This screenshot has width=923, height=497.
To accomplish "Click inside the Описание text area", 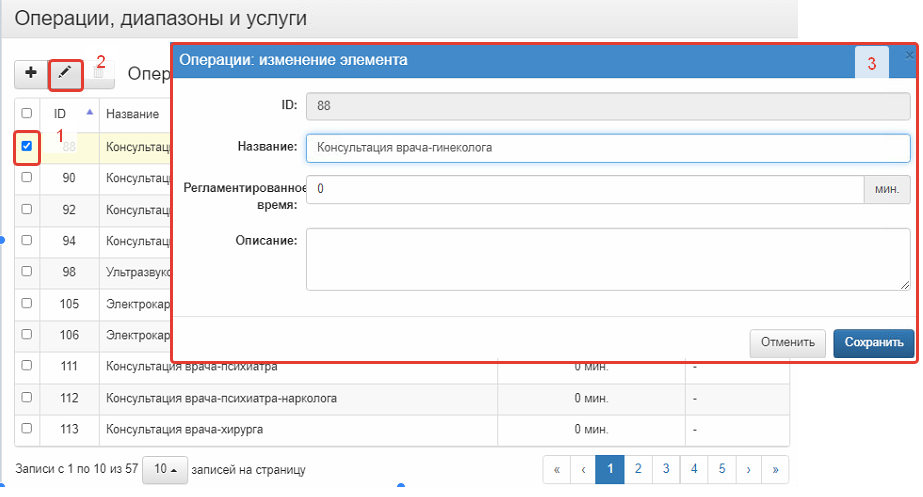I will [607, 259].
